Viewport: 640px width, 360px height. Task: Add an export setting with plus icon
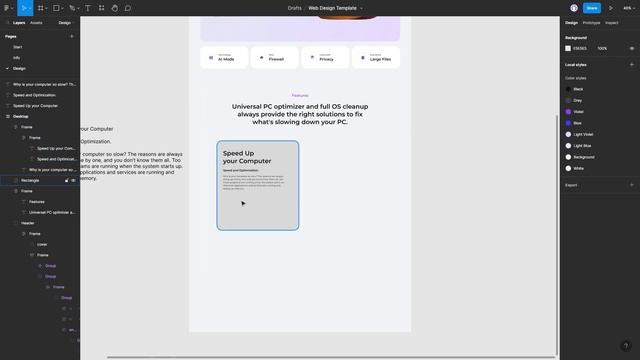click(x=631, y=185)
